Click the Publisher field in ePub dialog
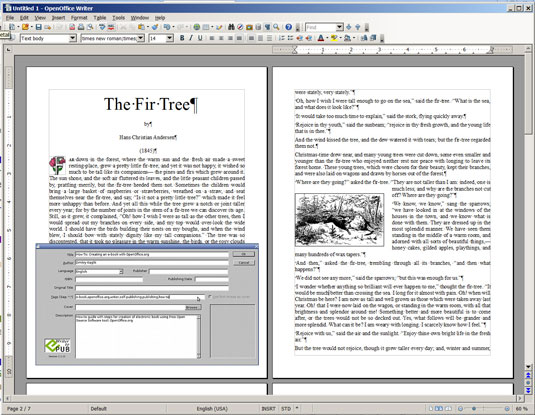Screen dimensions: 535x415 [189, 272]
